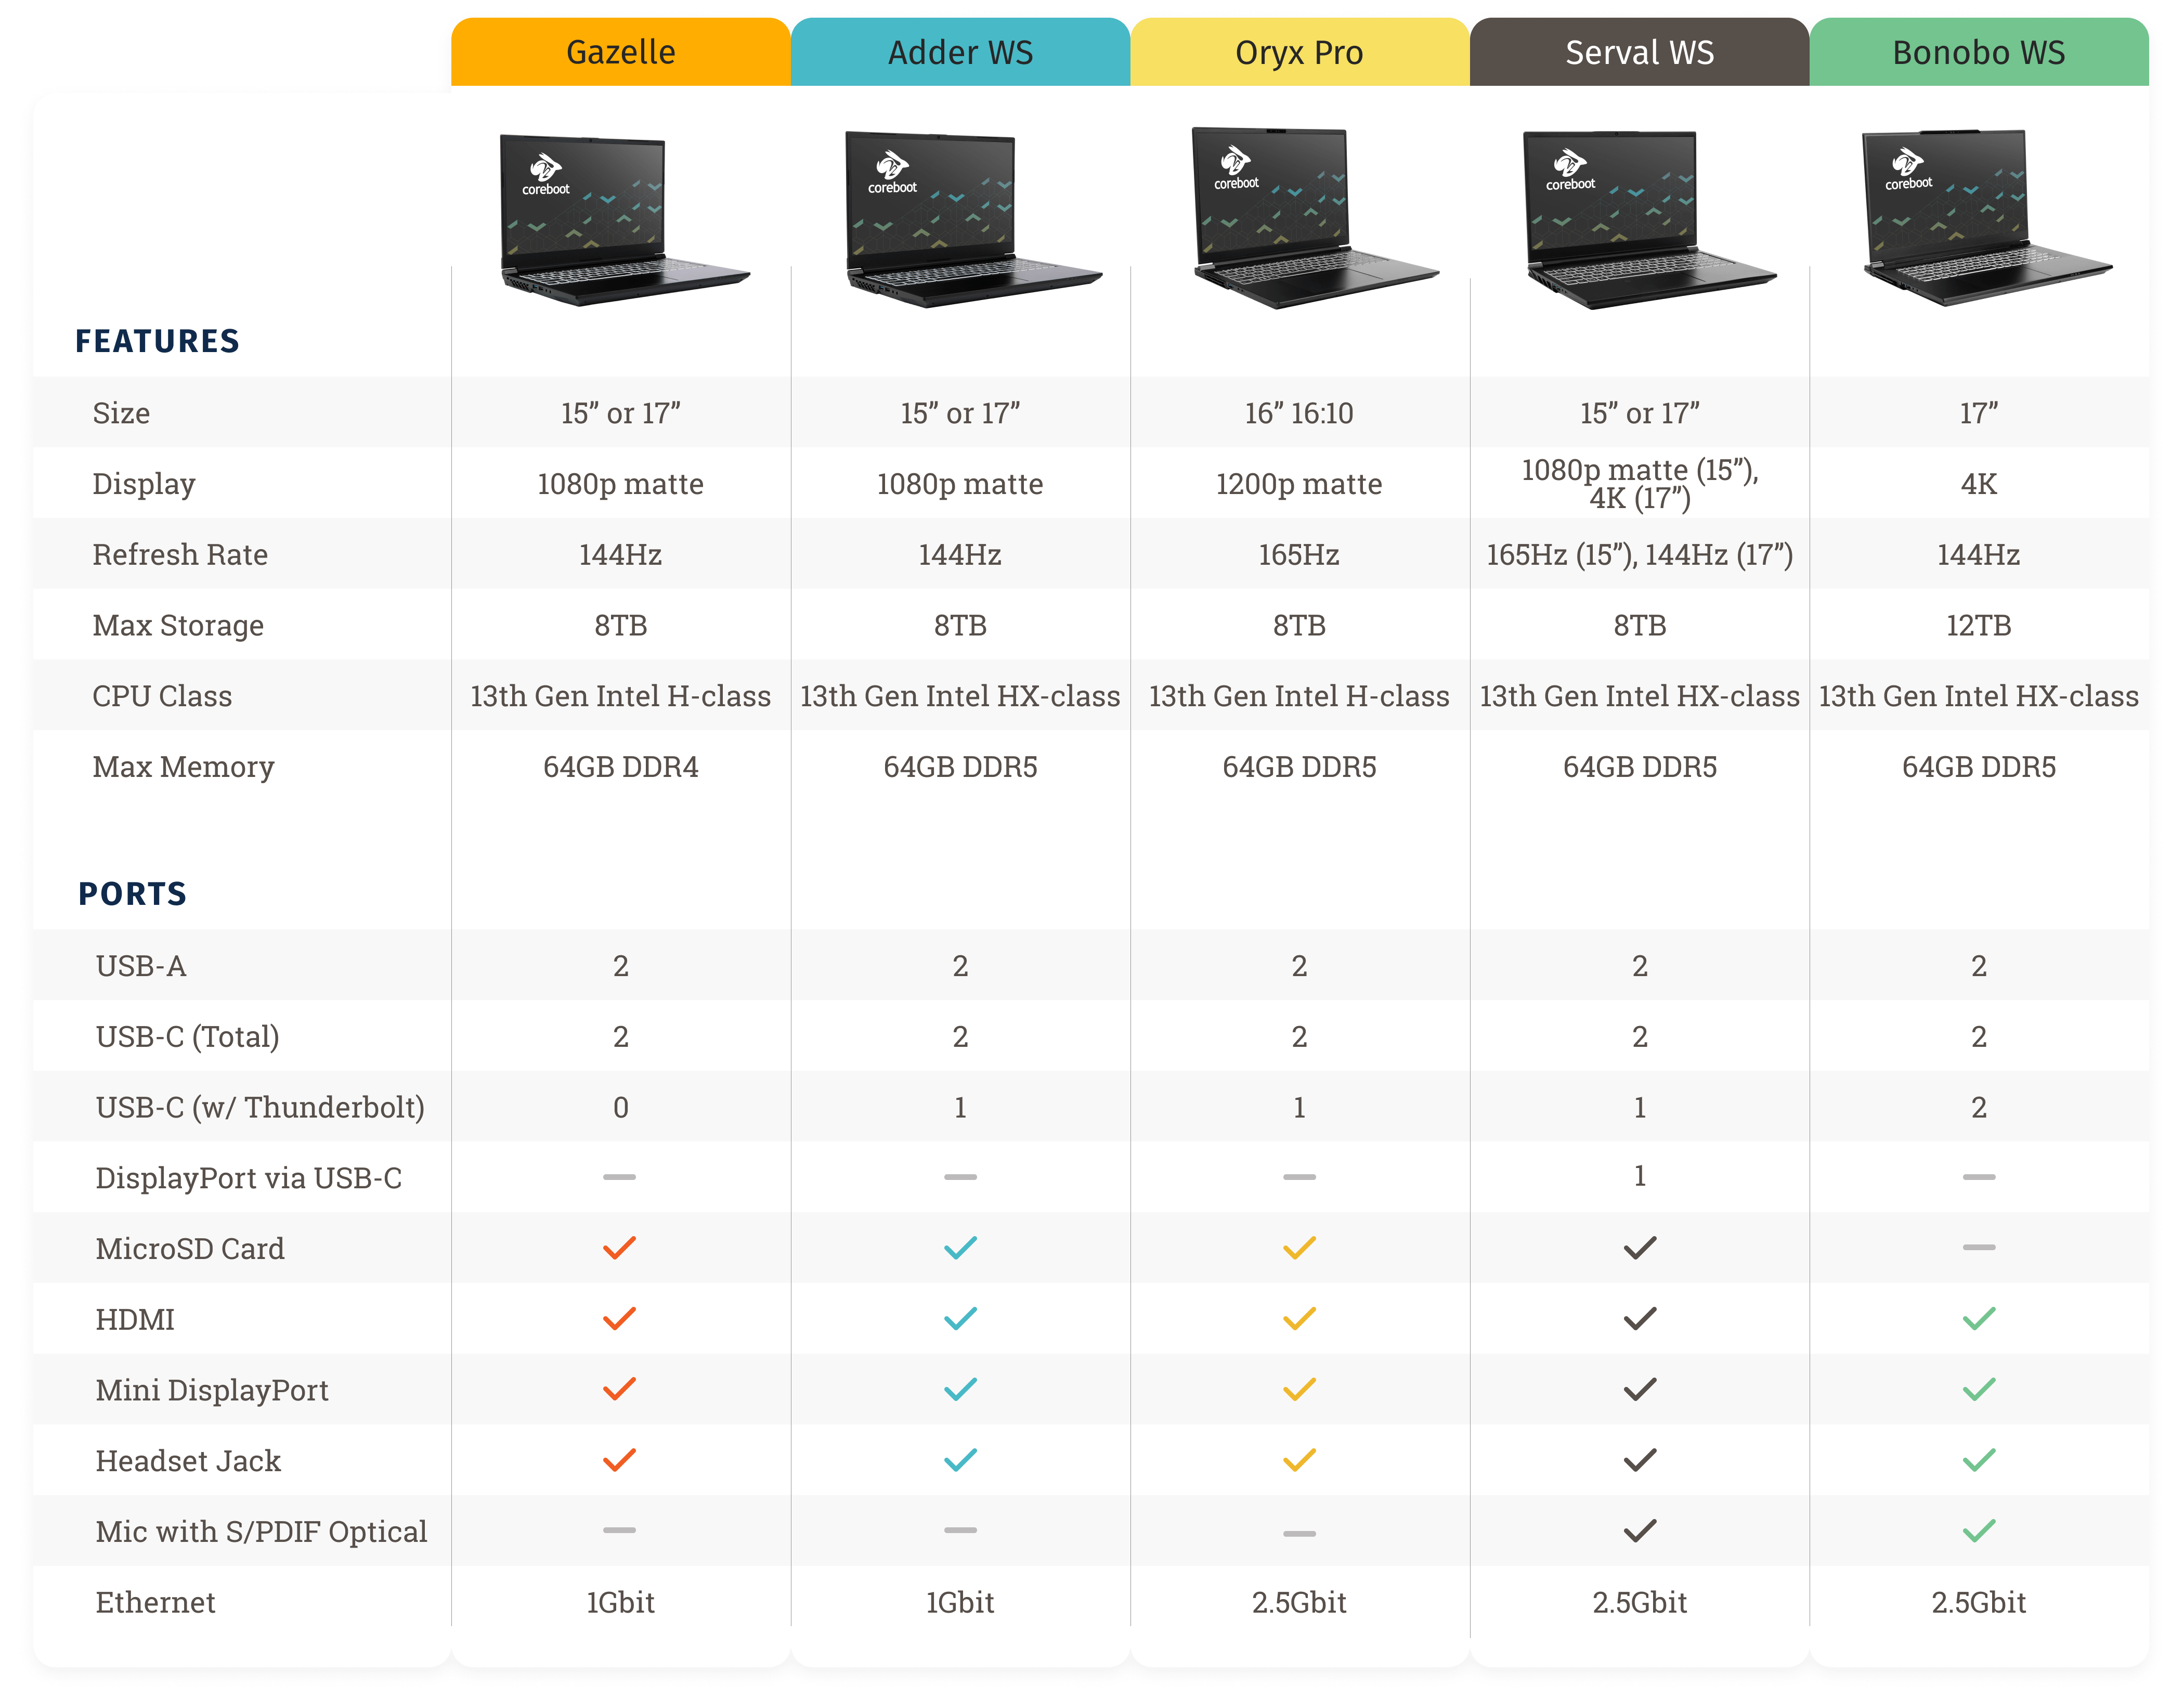Image resolution: width=2184 pixels, height=1700 pixels.
Task: Click the Headset Jack checkmark for Bonobo WS
Action: coord(1978,1459)
